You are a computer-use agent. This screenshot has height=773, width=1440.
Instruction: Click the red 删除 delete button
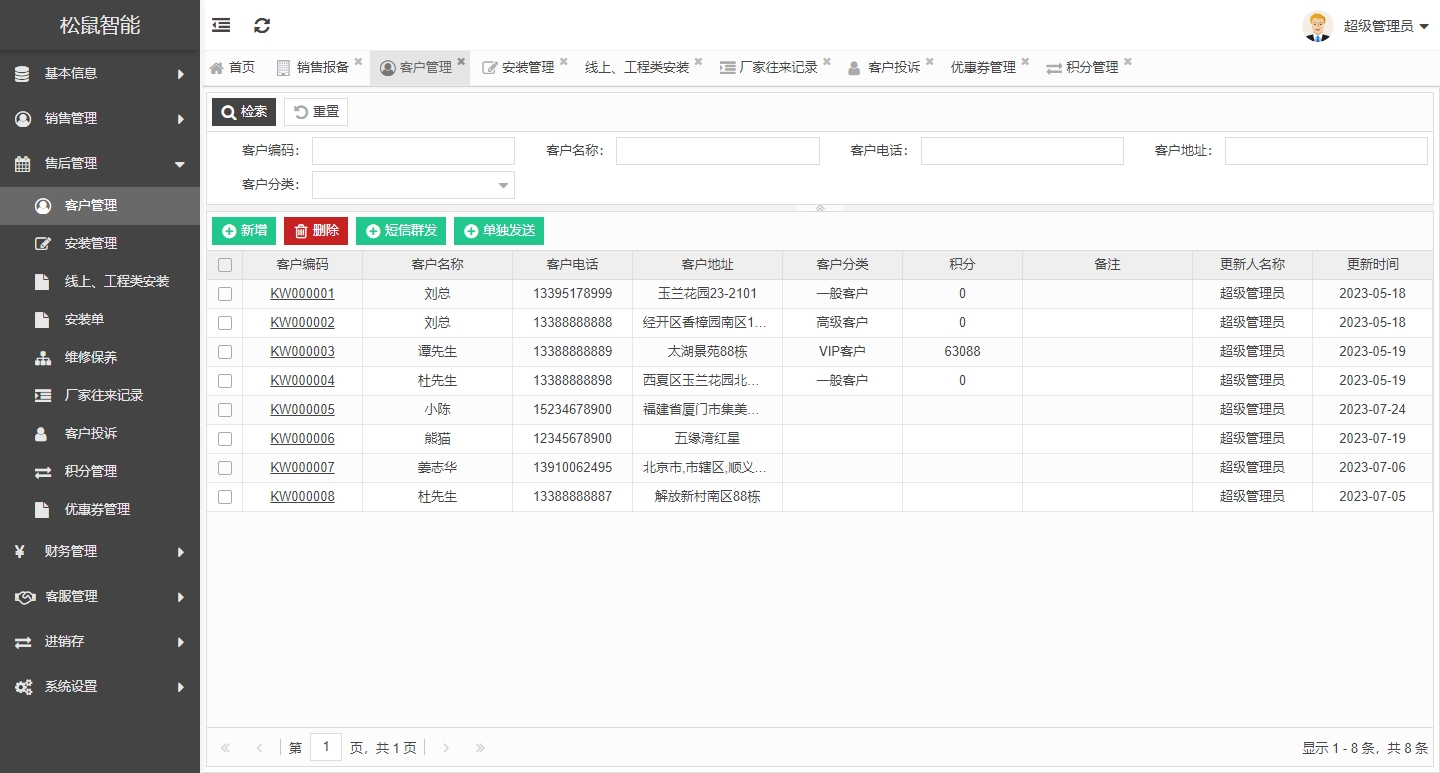[x=316, y=231]
